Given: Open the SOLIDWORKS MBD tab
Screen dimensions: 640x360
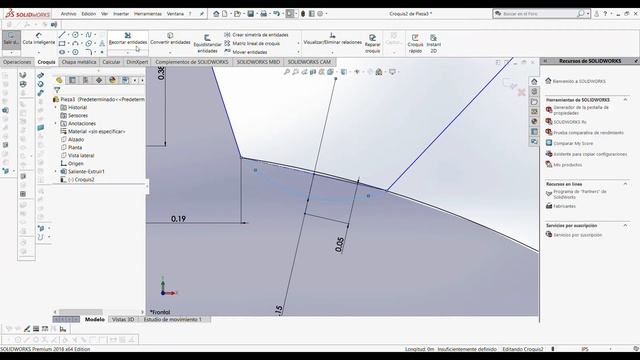Looking at the screenshot, I should [x=258, y=62].
